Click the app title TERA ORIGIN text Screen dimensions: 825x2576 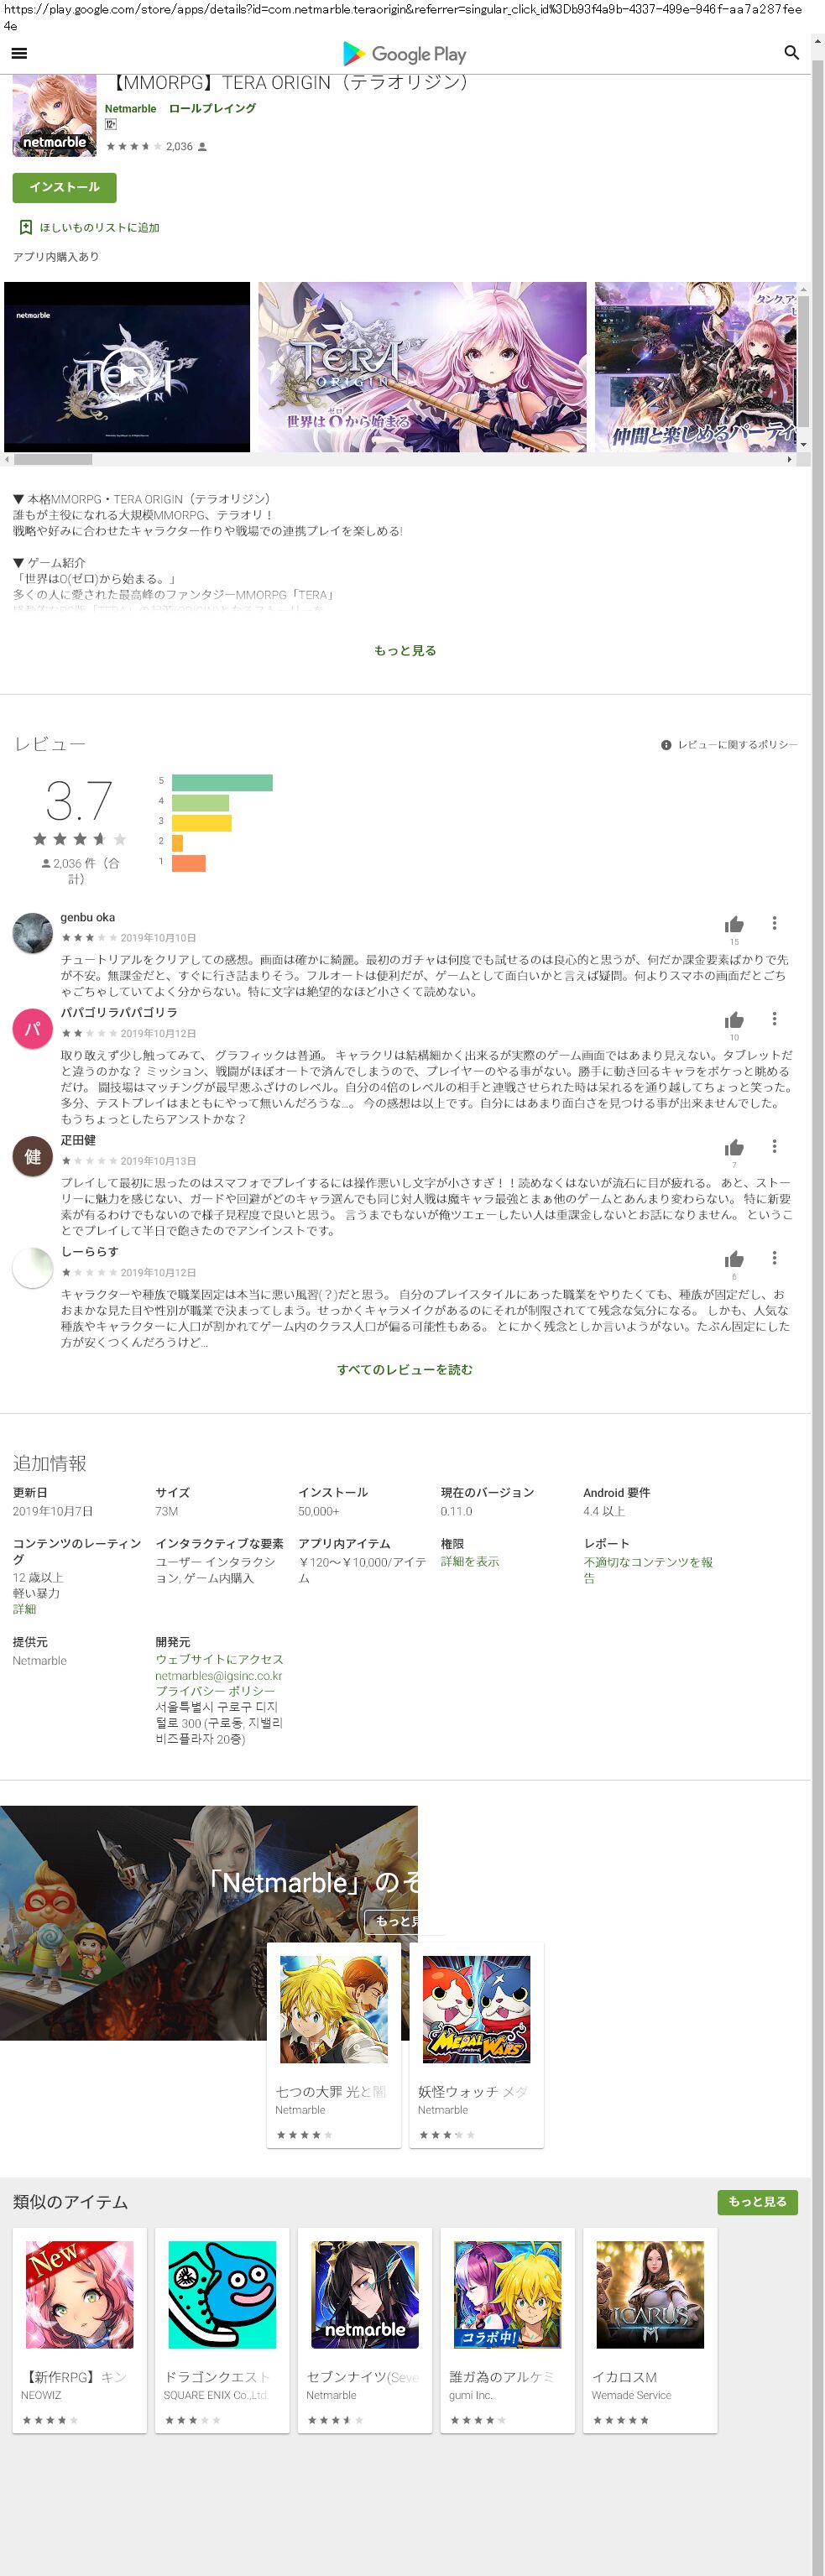(287, 83)
